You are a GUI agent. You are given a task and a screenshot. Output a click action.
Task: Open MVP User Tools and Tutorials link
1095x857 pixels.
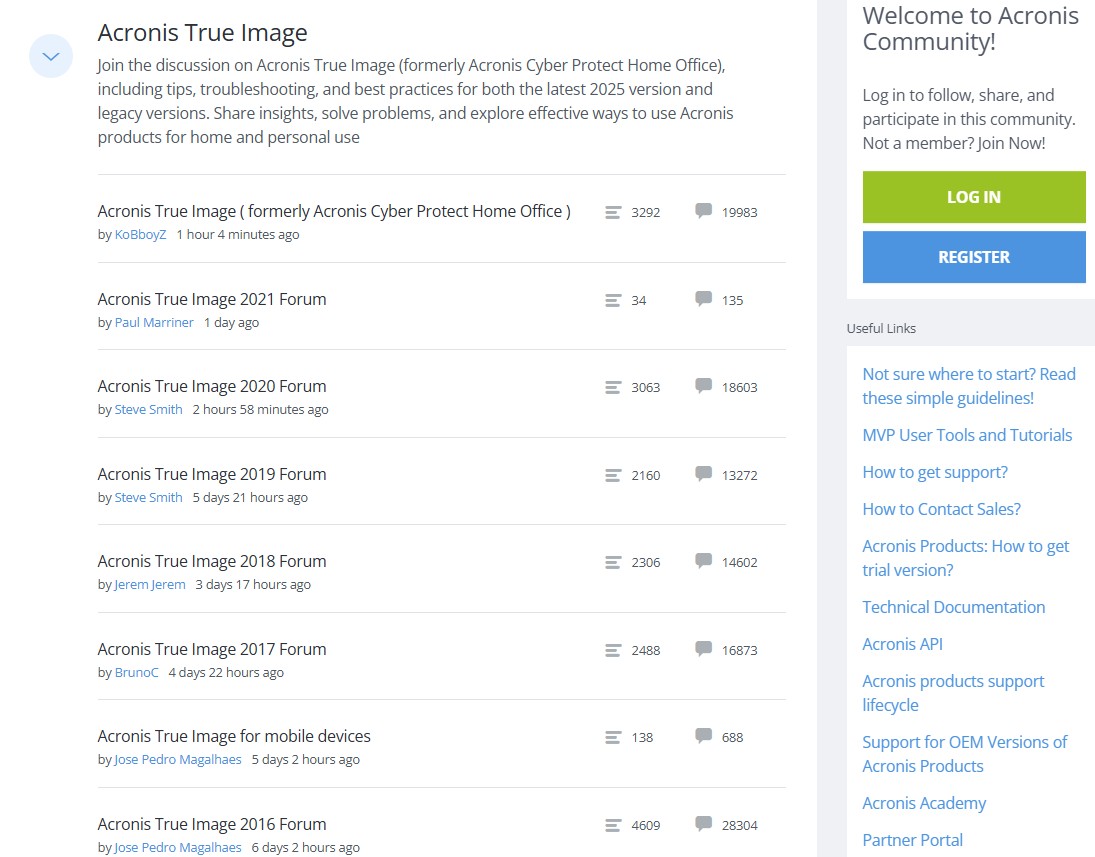click(967, 435)
